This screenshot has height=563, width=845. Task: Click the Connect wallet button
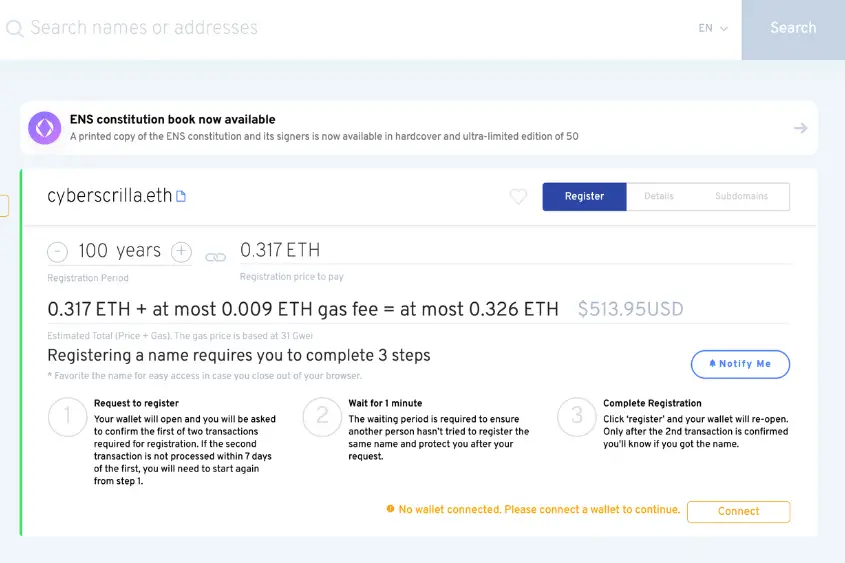click(738, 511)
